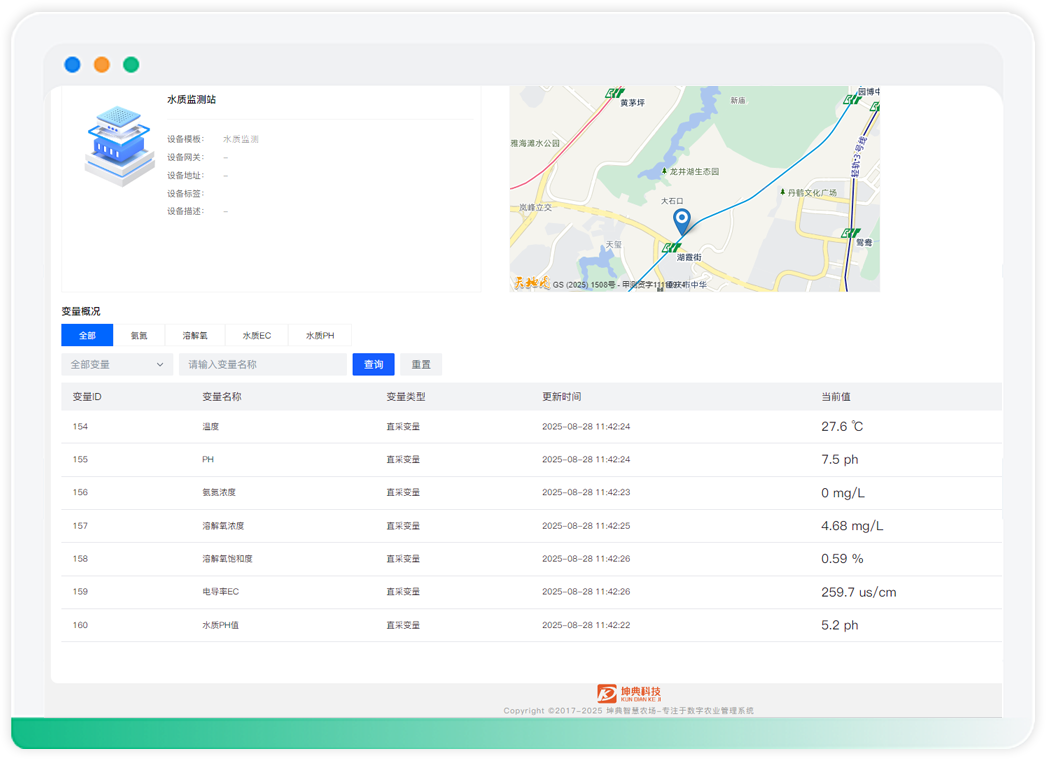Select the 全部 tab
This screenshot has height=759, width=1046.
click(87, 336)
